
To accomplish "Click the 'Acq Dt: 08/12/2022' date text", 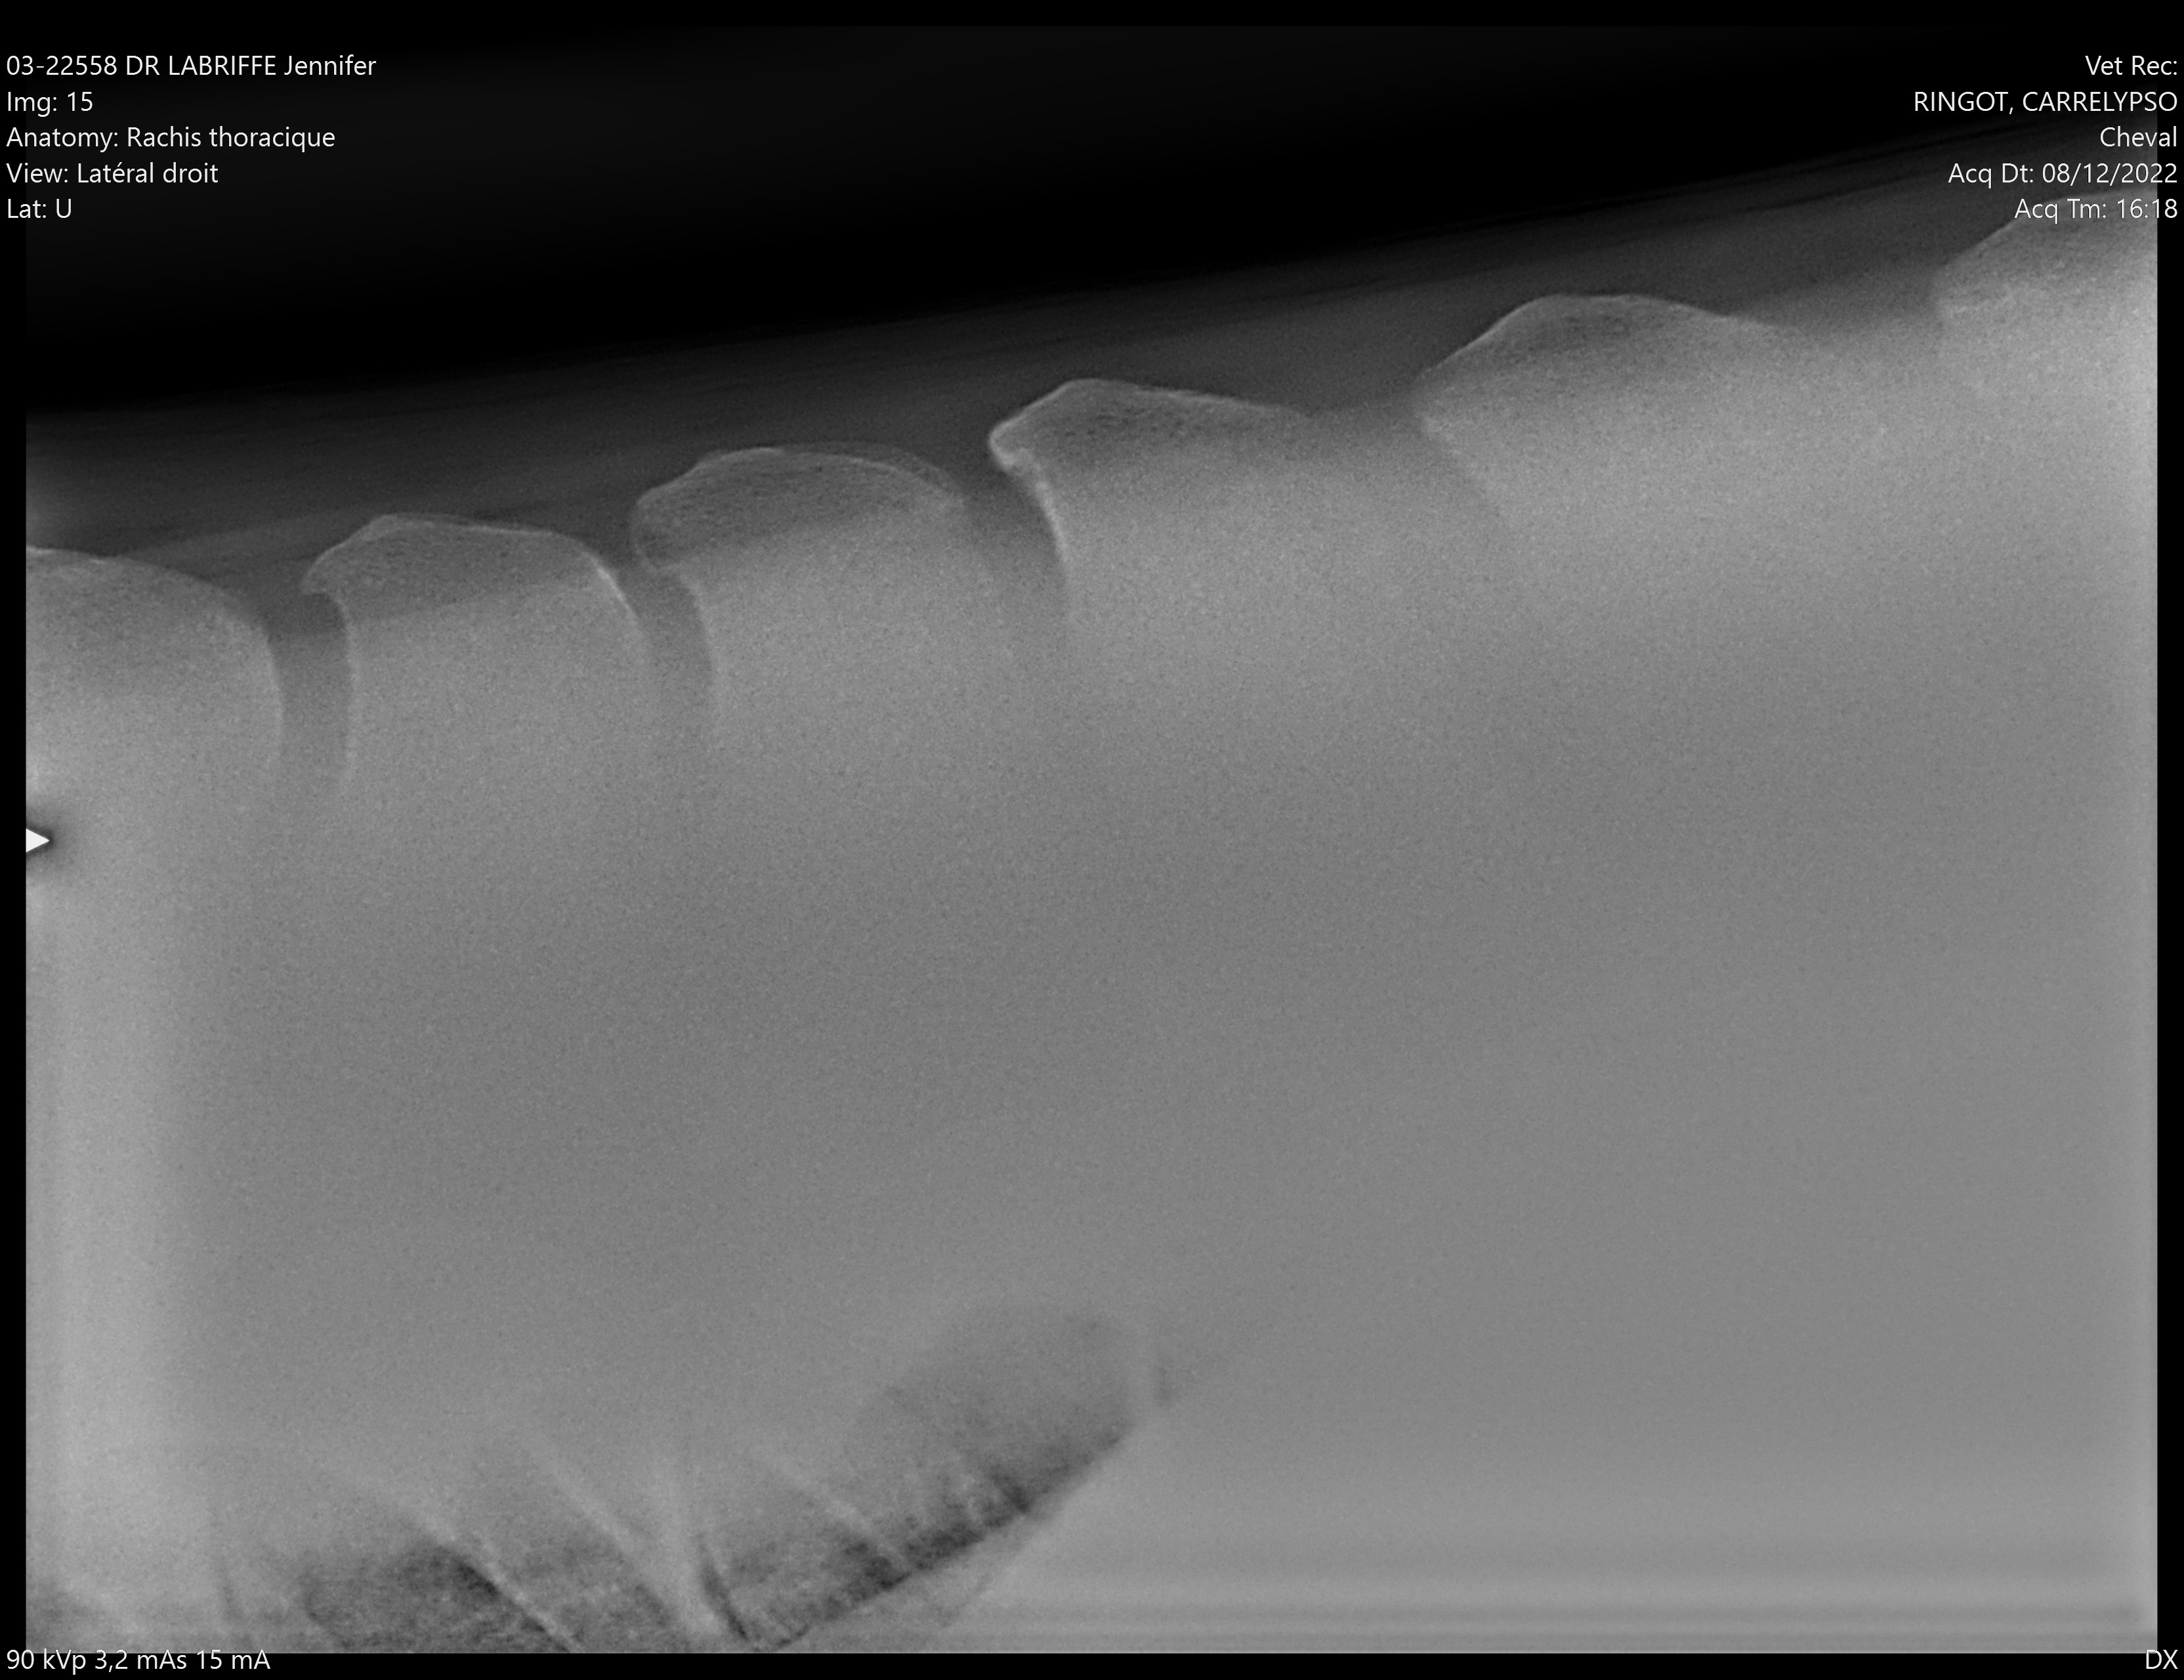I will [2062, 173].
